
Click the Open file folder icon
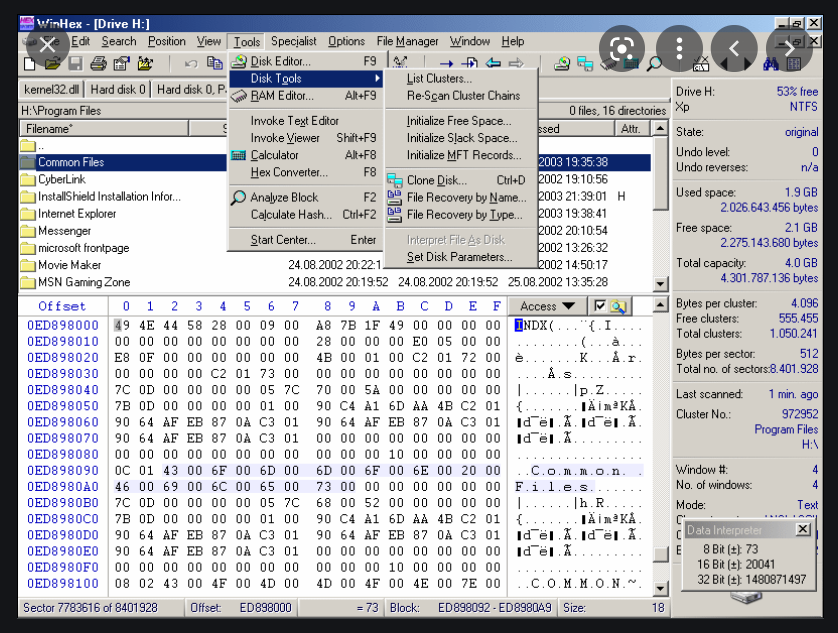(x=52, y=64)
